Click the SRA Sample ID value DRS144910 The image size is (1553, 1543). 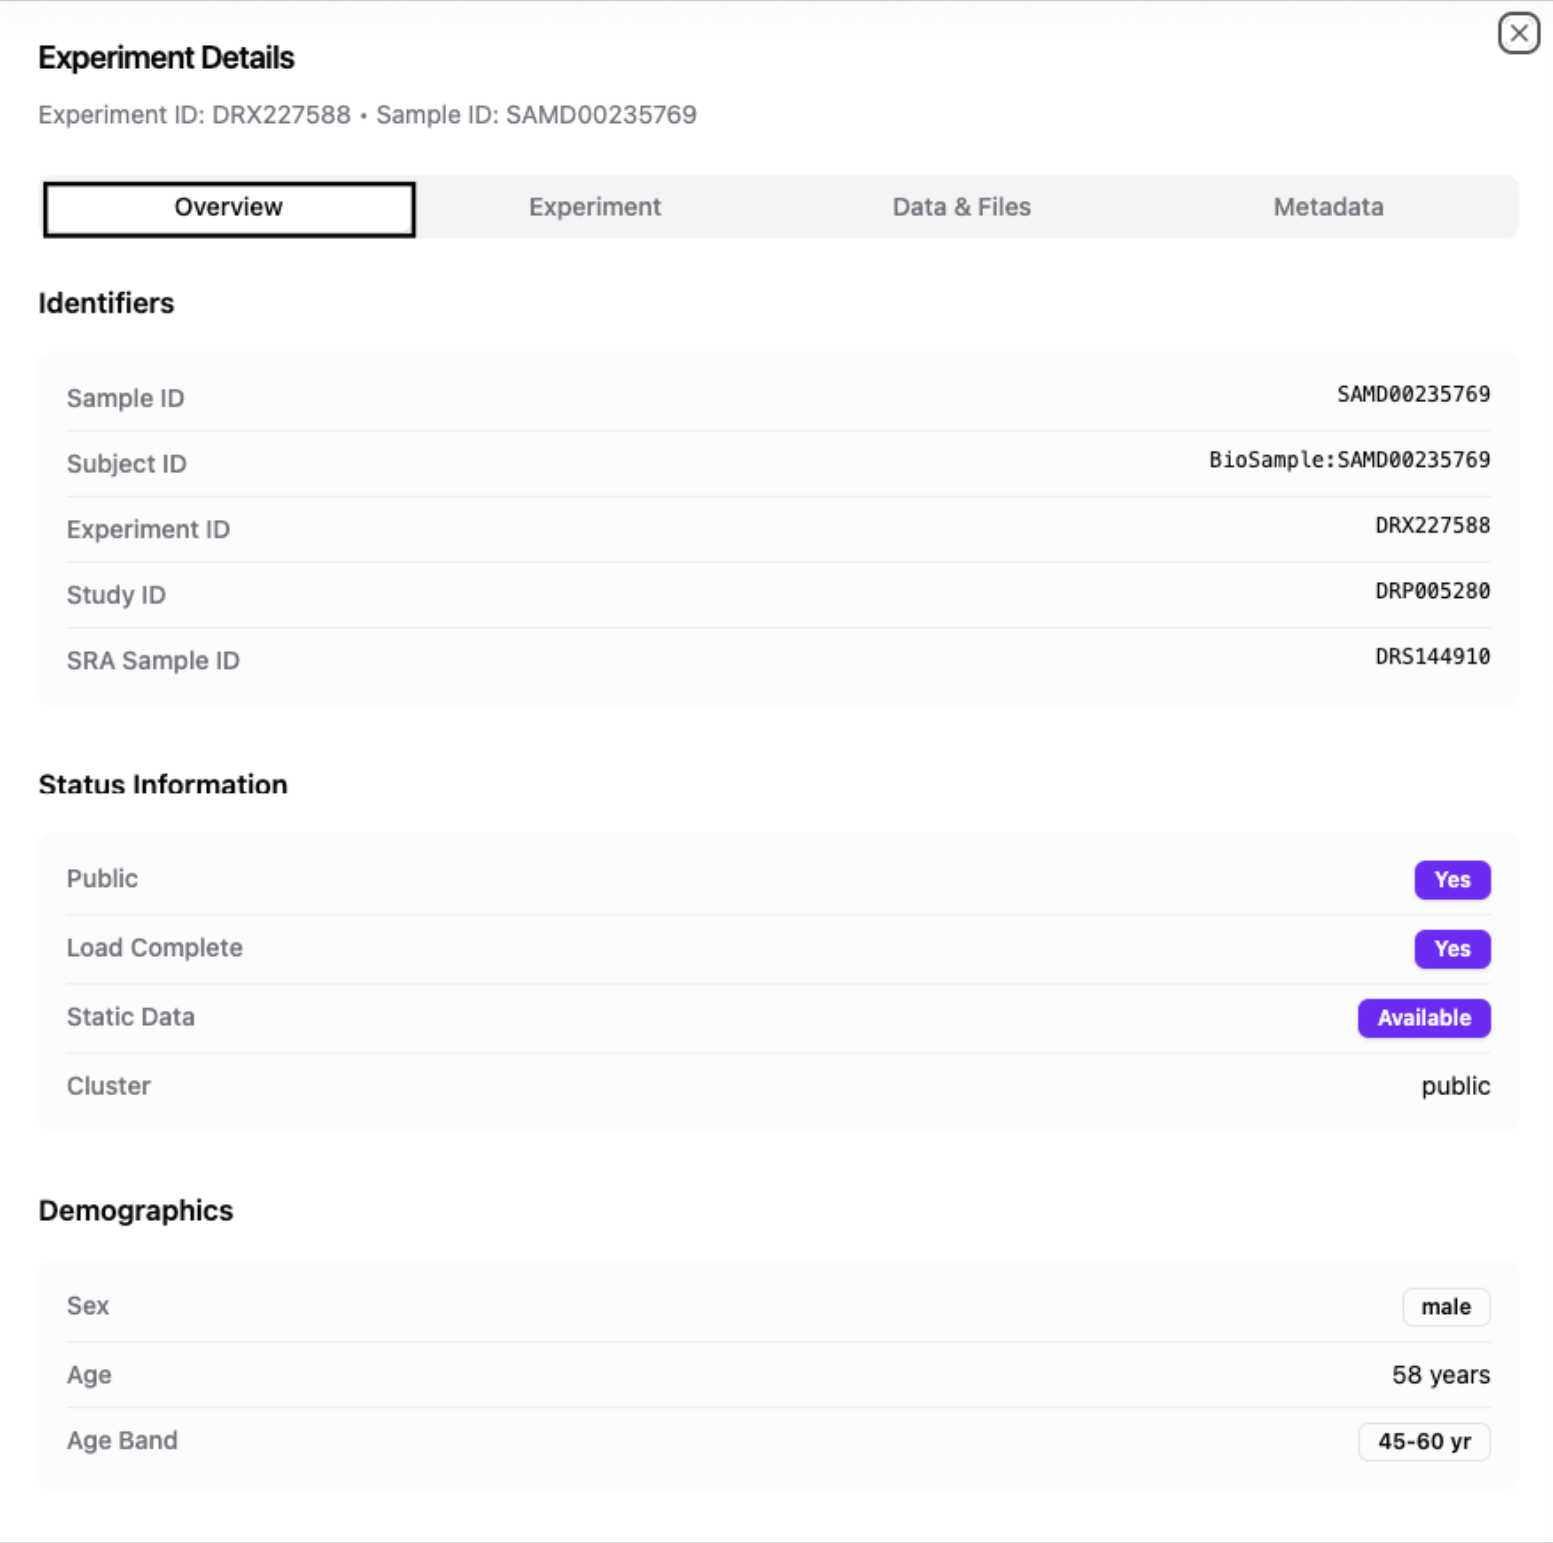1432,657
